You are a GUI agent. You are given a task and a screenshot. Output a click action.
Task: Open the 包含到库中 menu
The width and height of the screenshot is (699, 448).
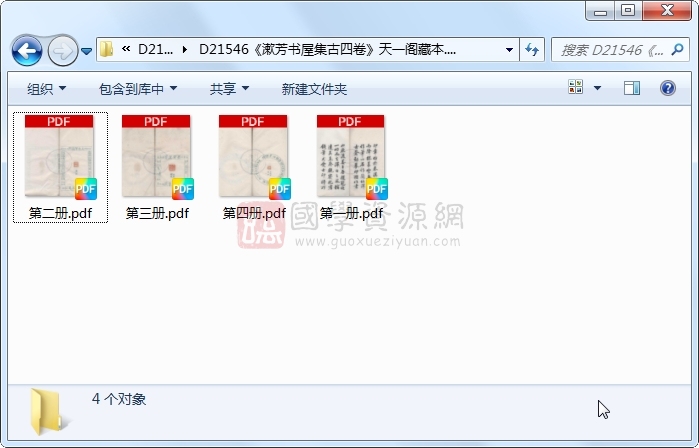coord(137,89)
